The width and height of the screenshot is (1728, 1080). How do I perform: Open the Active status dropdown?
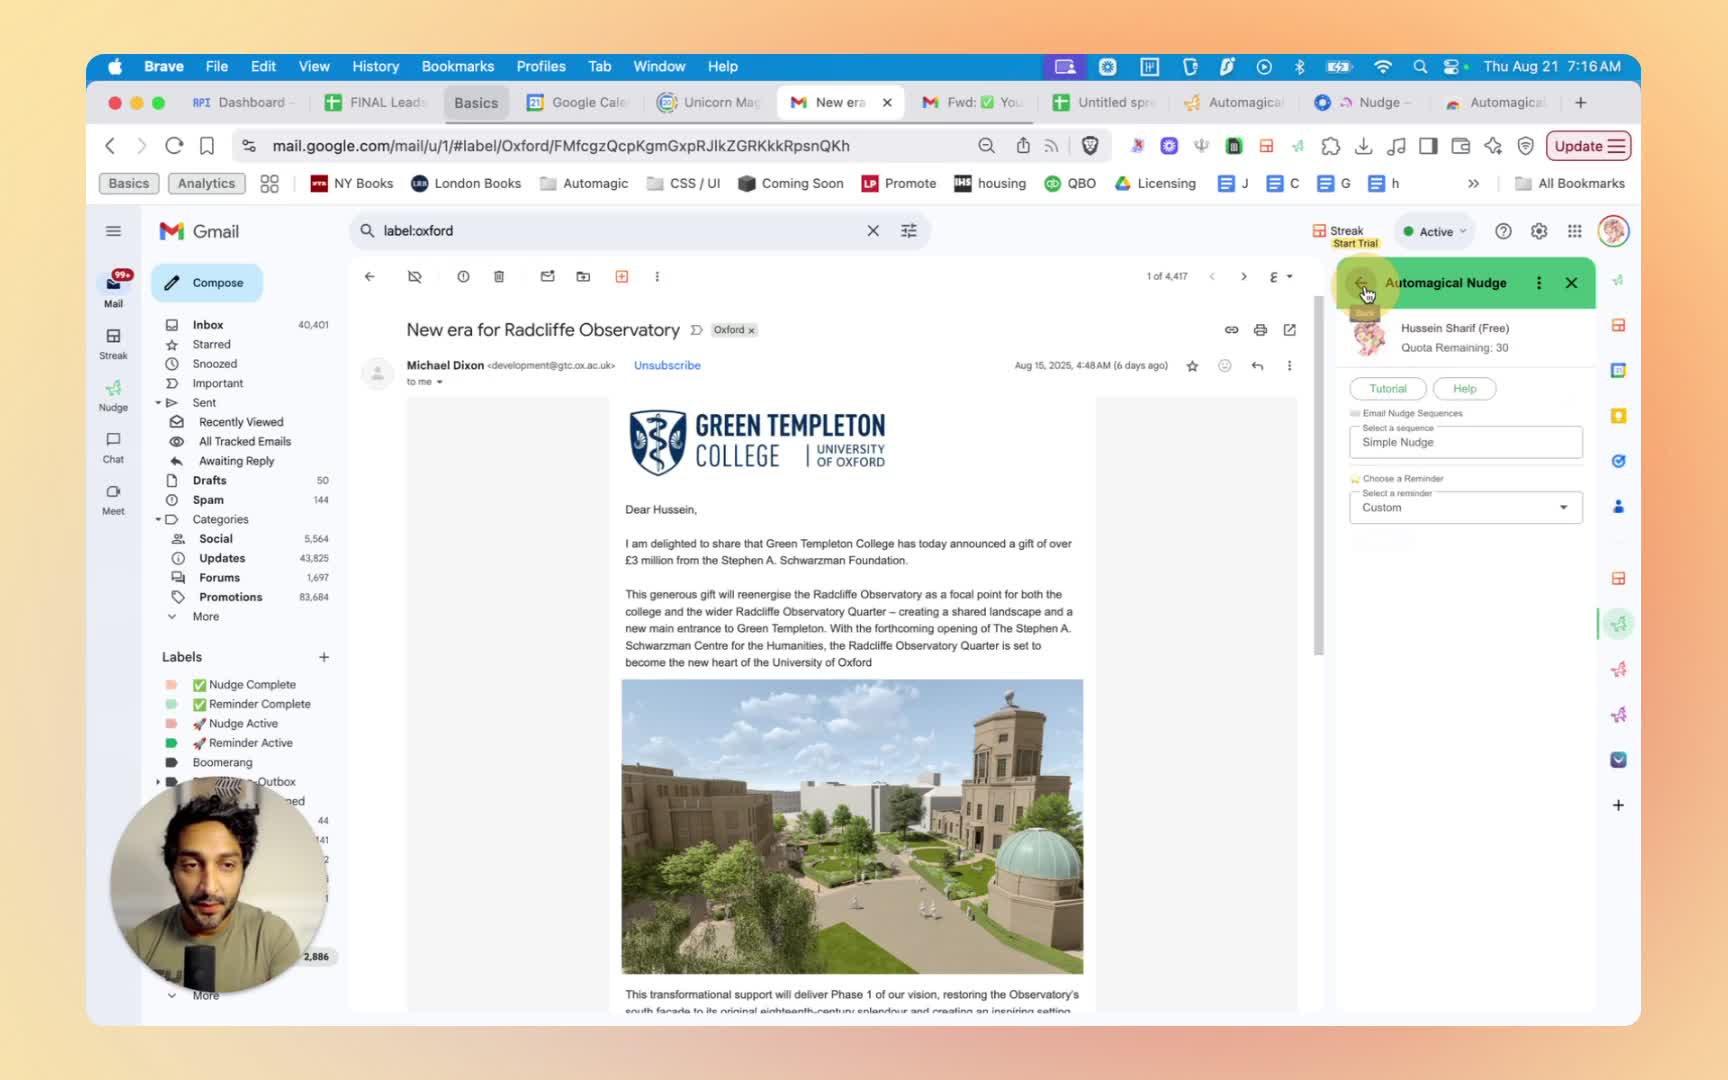1435,232
